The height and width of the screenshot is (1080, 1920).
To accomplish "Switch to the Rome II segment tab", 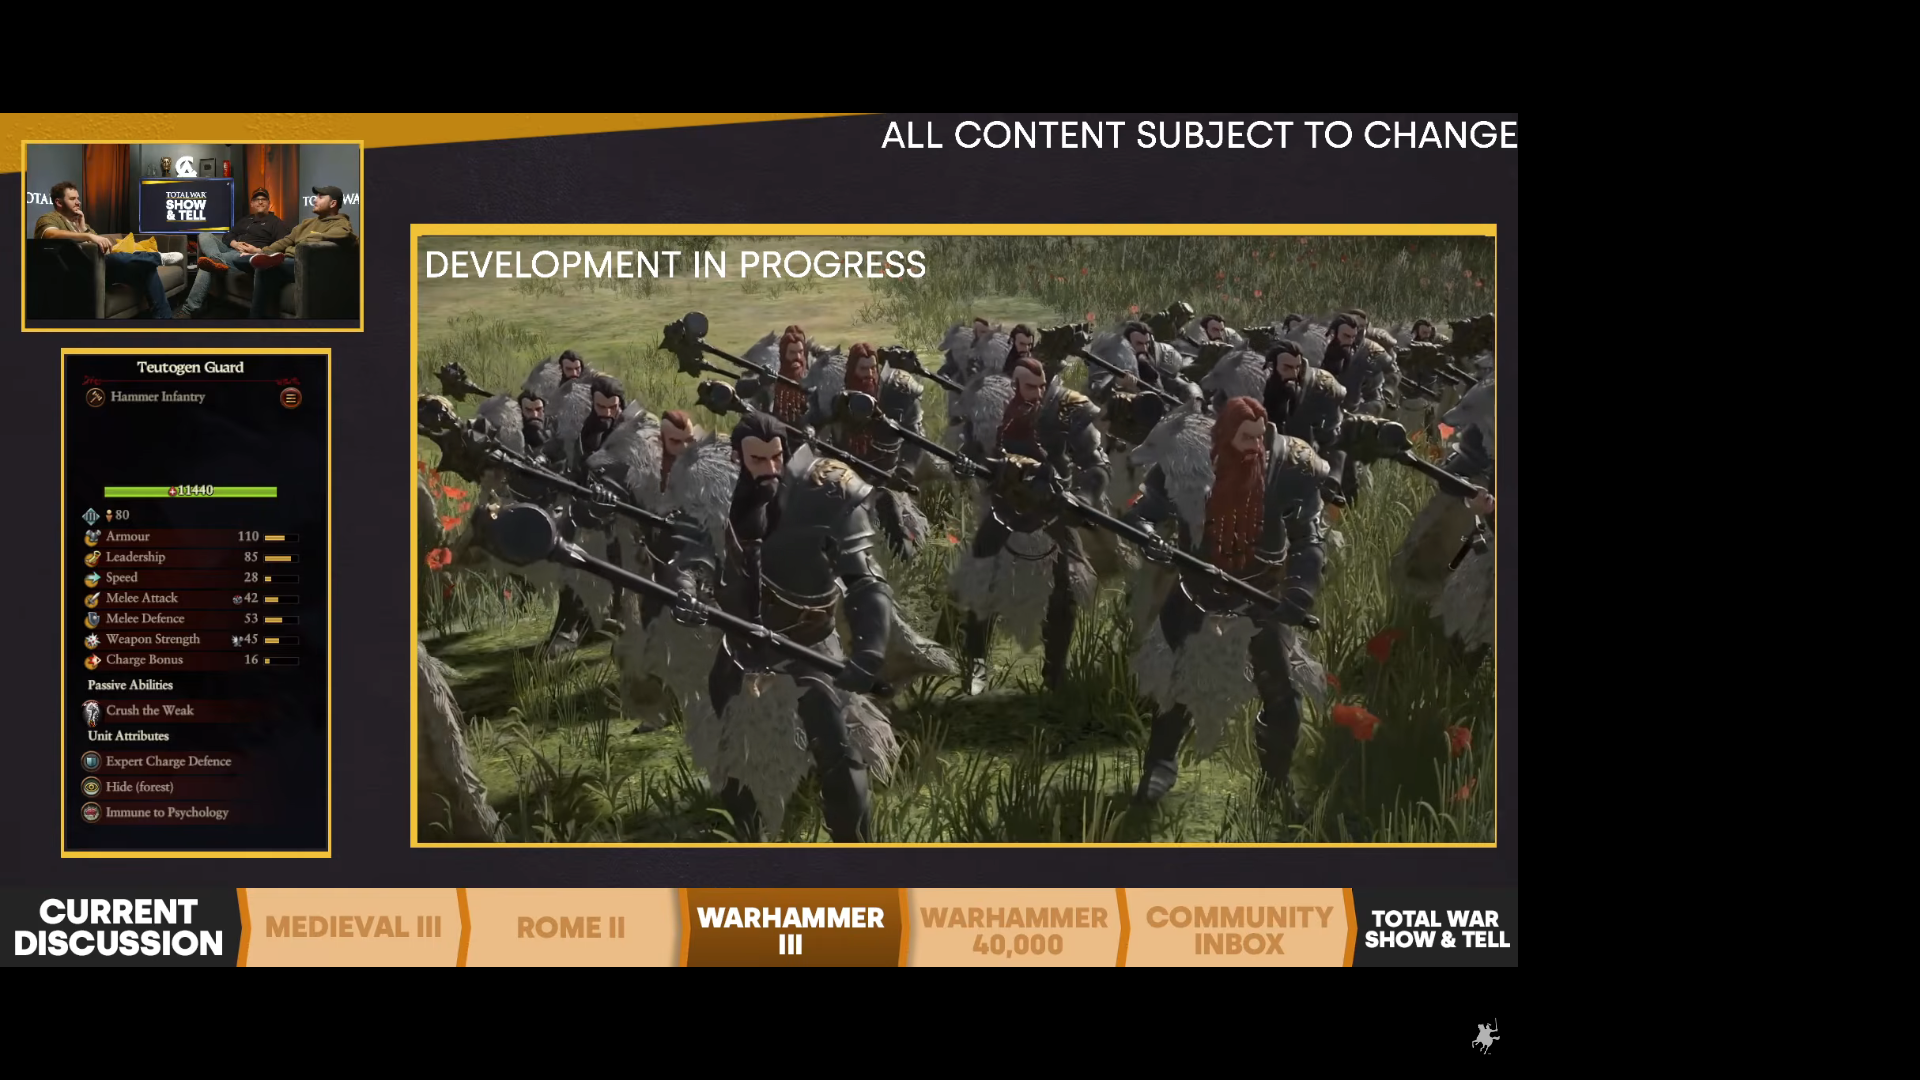I will pyautogui.click(x=571, y=927).
